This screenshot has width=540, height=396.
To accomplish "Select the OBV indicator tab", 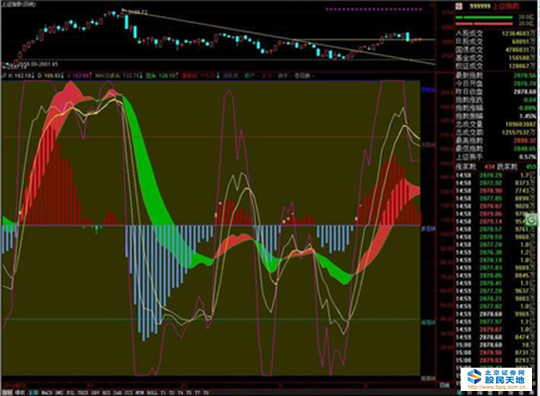I will tap(96, 393).
